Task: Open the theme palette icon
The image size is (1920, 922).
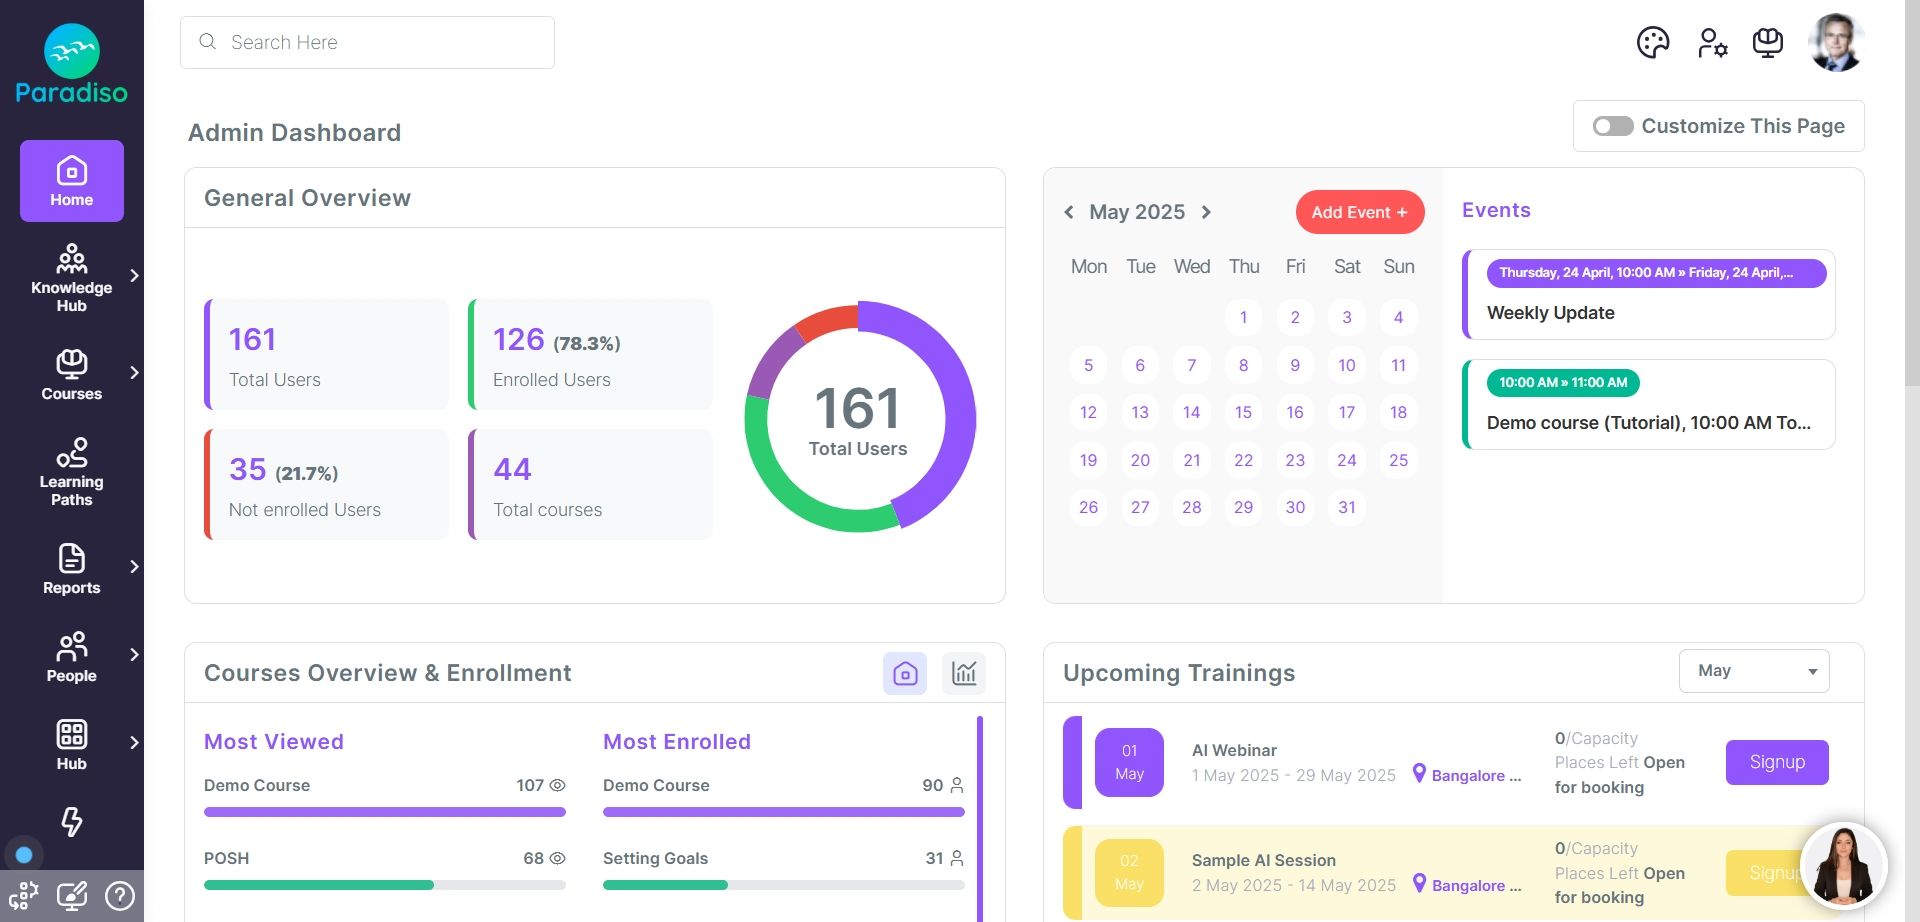Action: (x=1653, y=43)
